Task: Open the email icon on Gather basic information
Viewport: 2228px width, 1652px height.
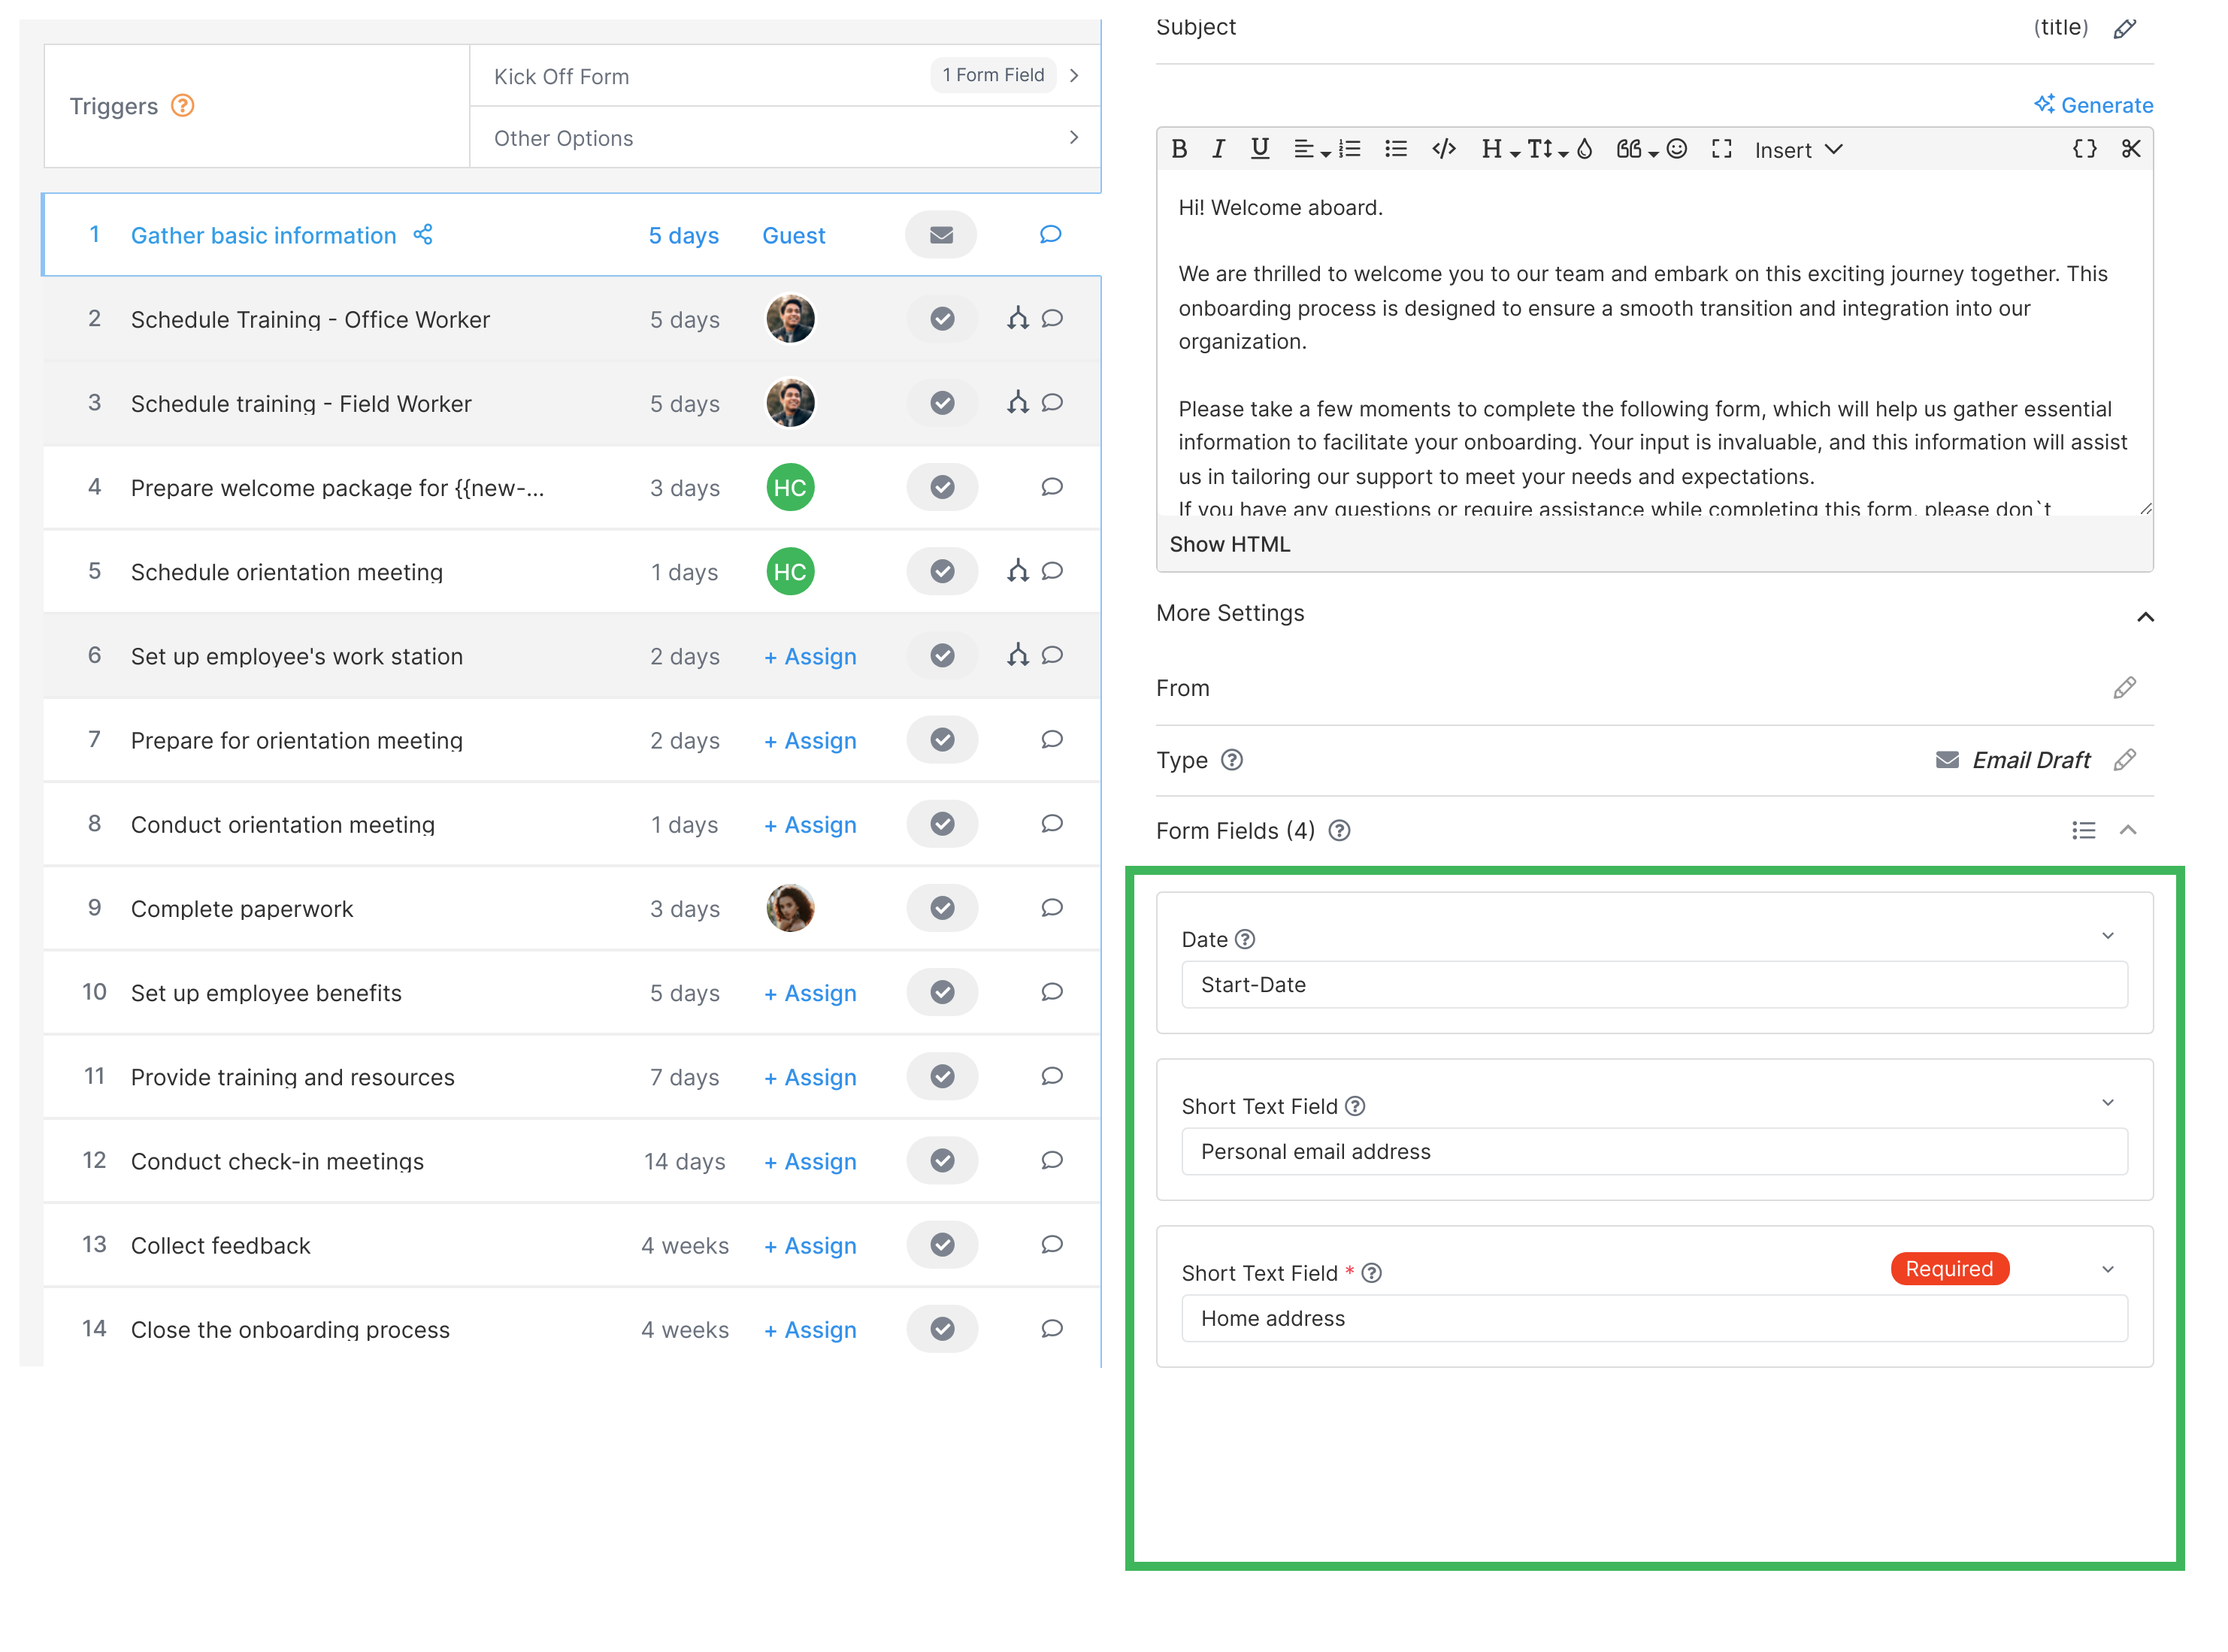Action: point(941,234)
